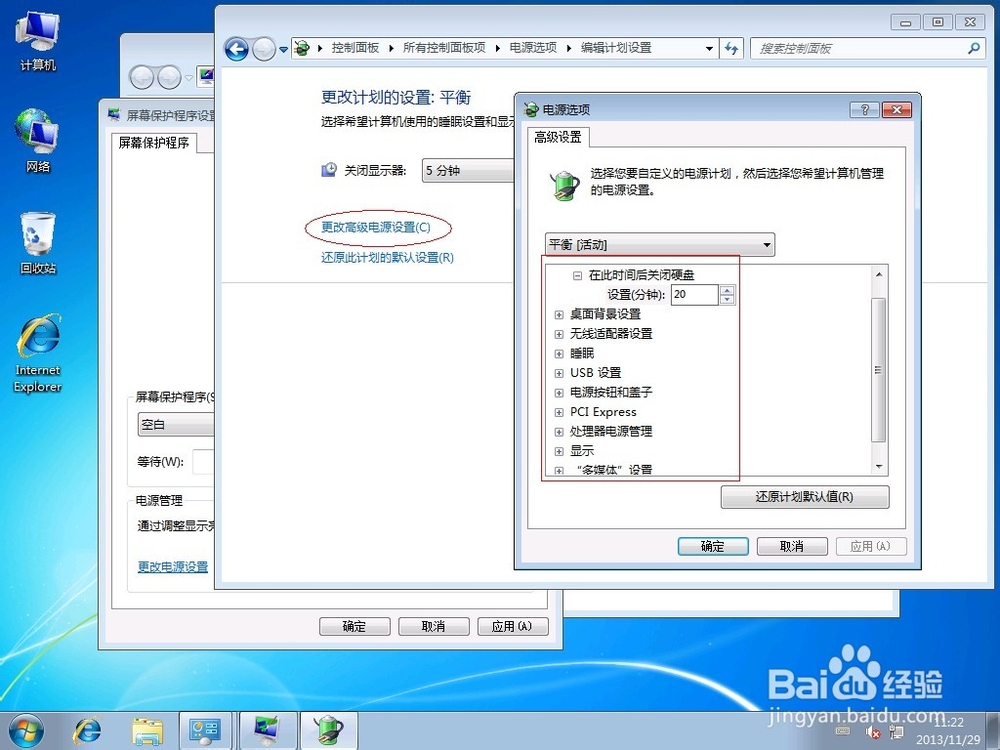This screenshot has height=750, width=1000.
Task: Click 取消 in 电源选项 dialog
Action: pyautogui.click(x=792, y=547)
